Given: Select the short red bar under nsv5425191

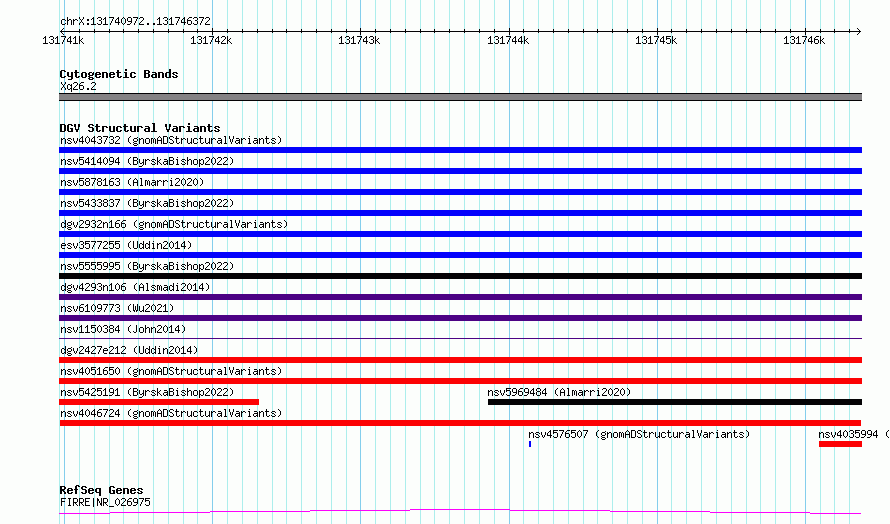Looking at the screenshot, I should pyautogui.click(x=159, y=402).
